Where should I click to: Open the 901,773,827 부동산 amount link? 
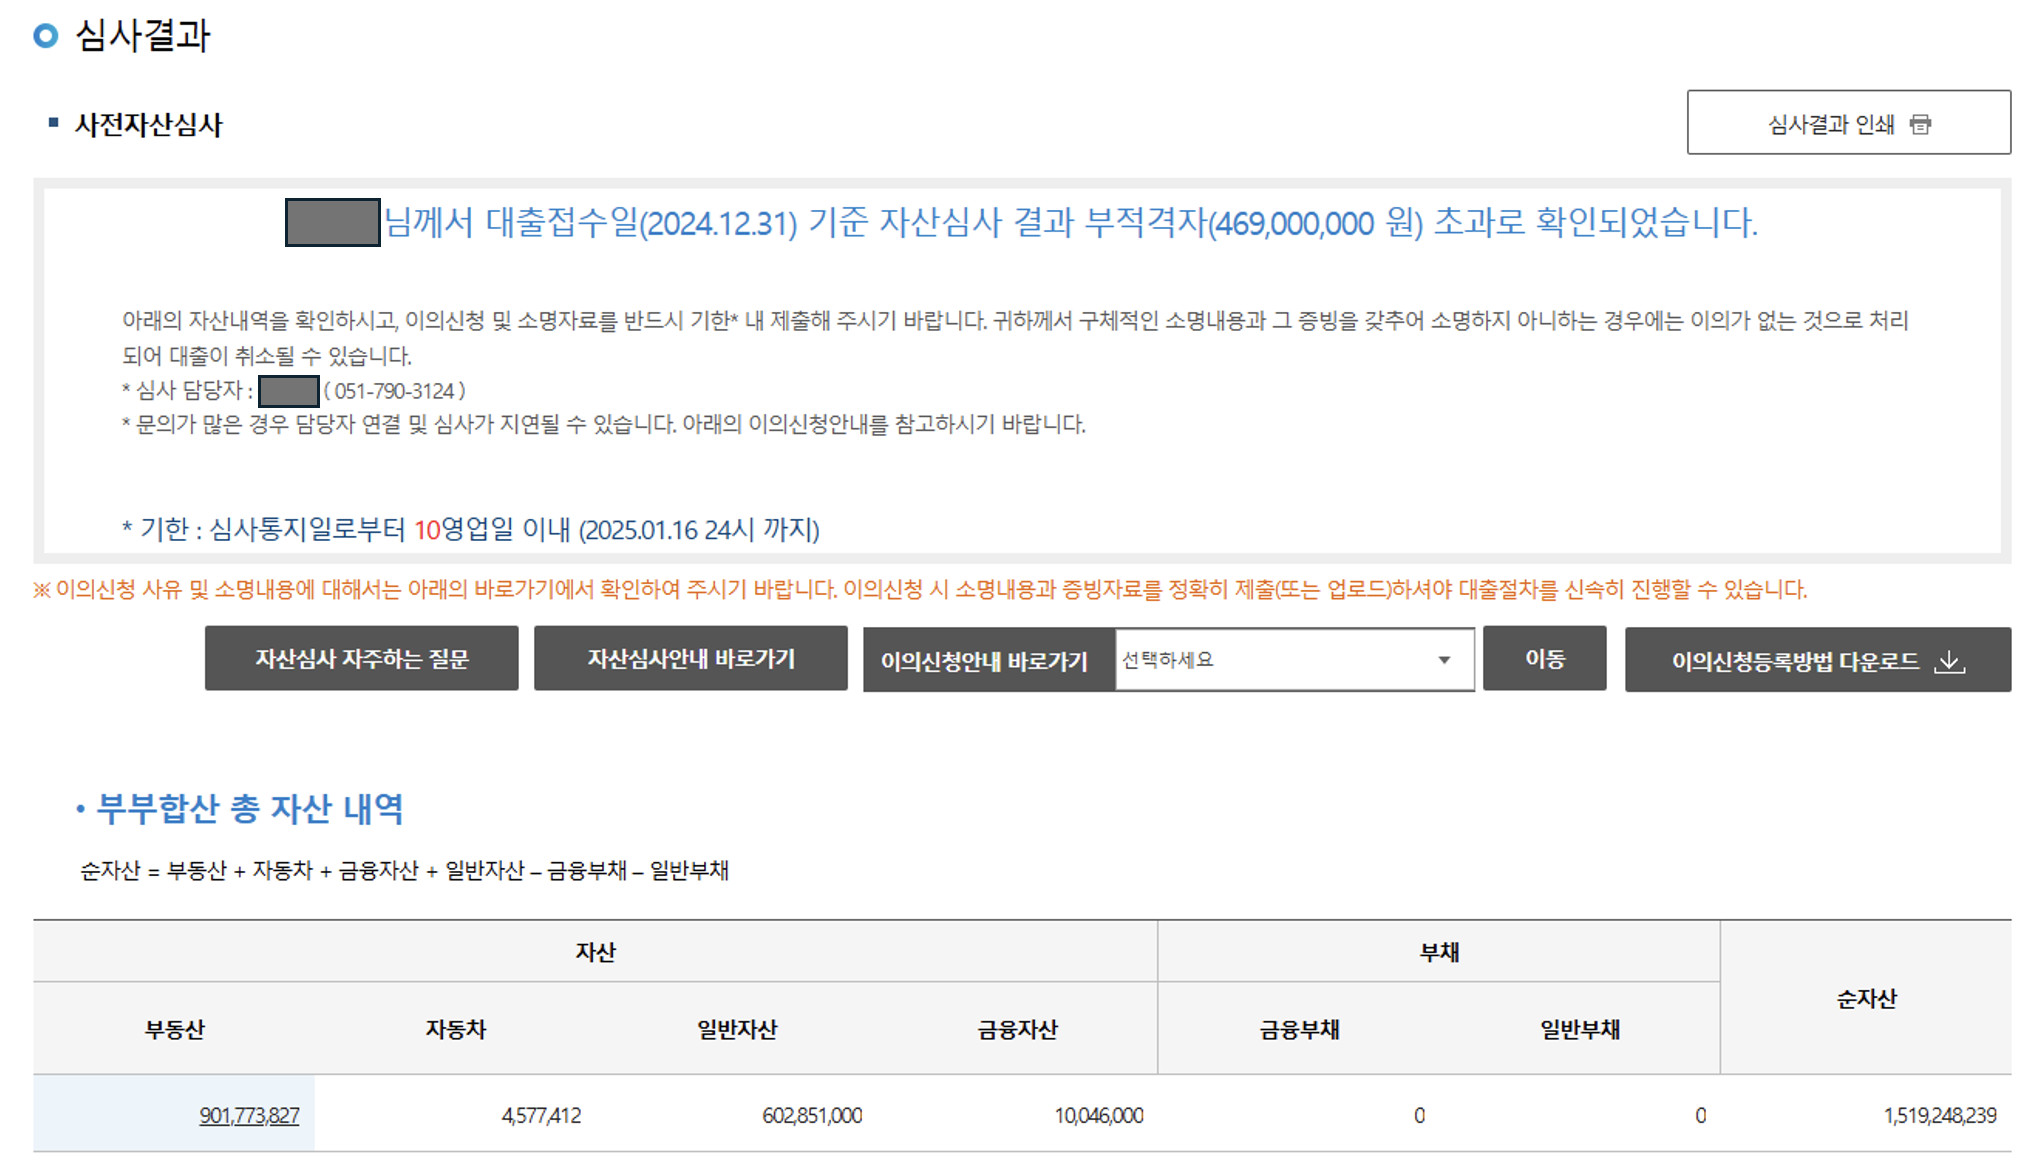[x=249, y=1115]
